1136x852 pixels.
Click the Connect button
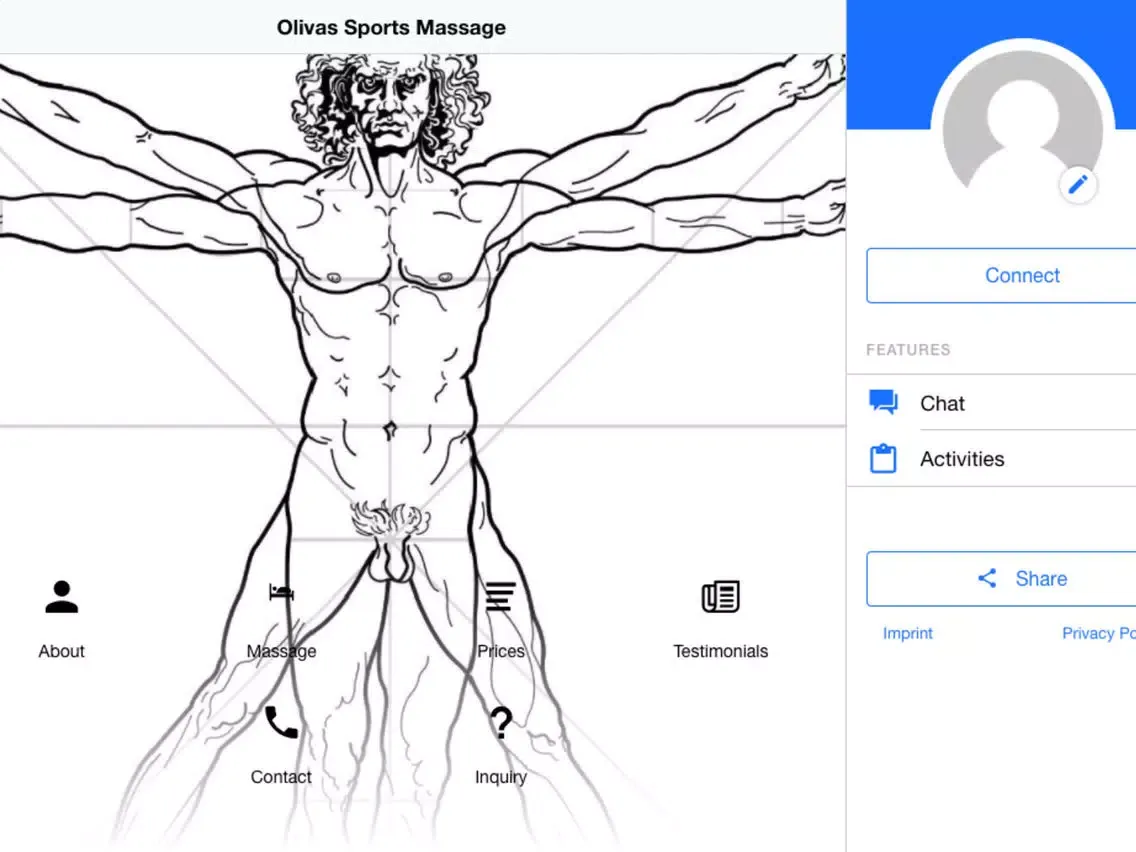coord(1001,275)
